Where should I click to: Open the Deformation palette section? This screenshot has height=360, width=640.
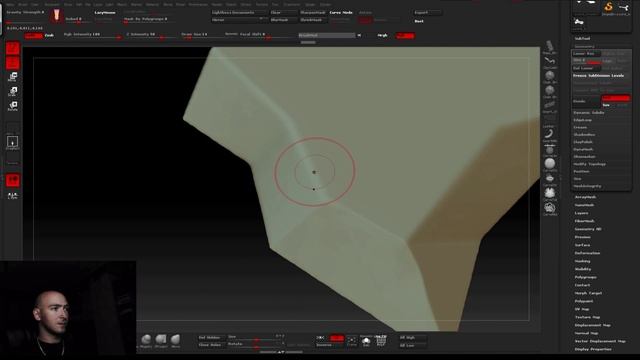point(587,253)
